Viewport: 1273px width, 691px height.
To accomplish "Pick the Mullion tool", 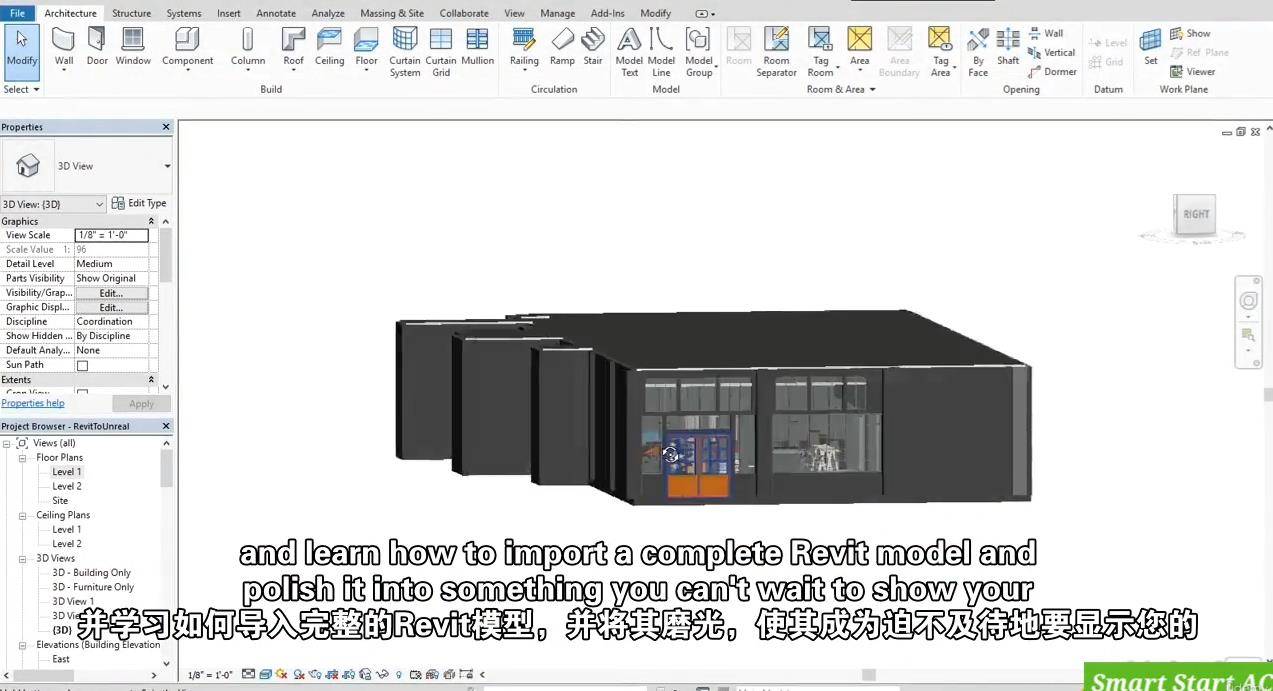I will (x=477, y=48).
